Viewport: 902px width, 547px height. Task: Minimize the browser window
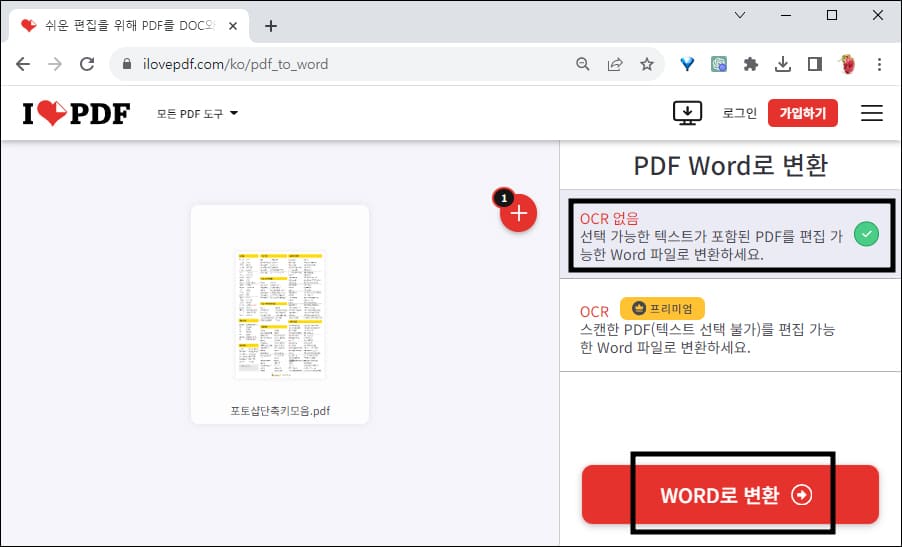[786, 15]
